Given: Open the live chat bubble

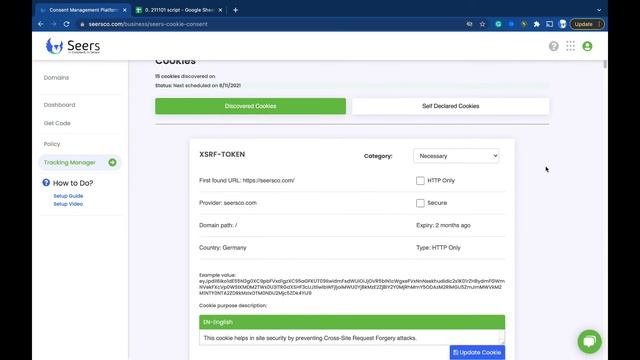Looking at the screenshot, I should pyautogui.click(x=589, y=341).
